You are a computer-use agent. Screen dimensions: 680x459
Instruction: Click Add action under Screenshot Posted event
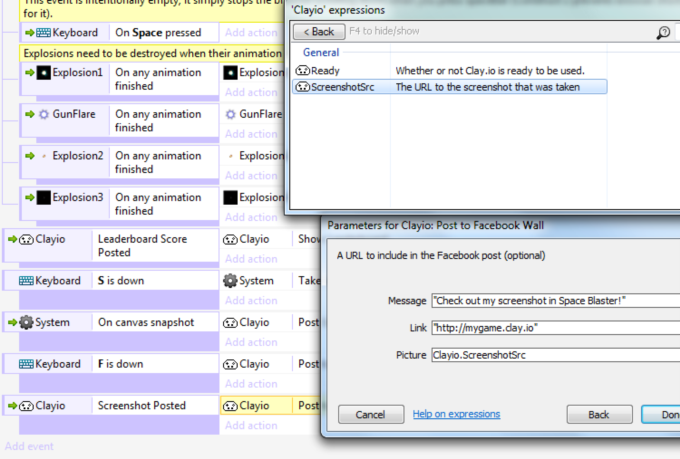click(x=251, y=425)
